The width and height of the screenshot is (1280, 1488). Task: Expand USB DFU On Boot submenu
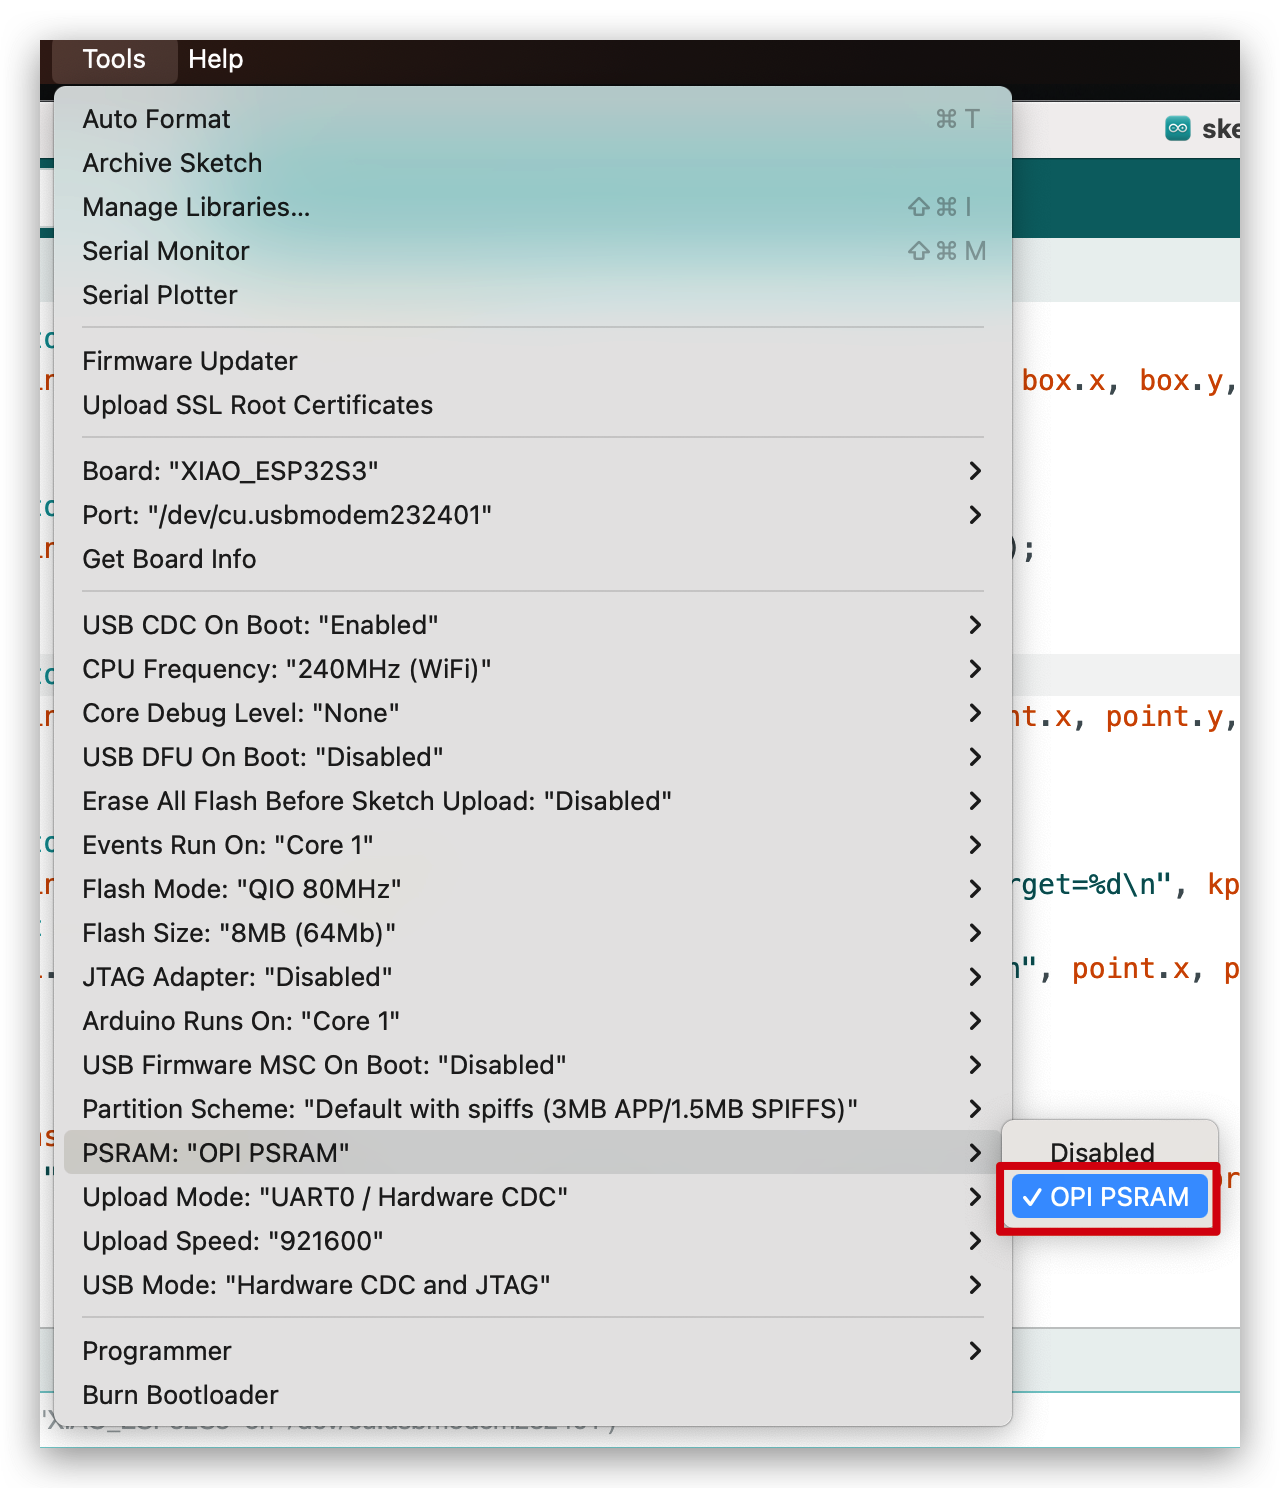[x=533, y=757]
